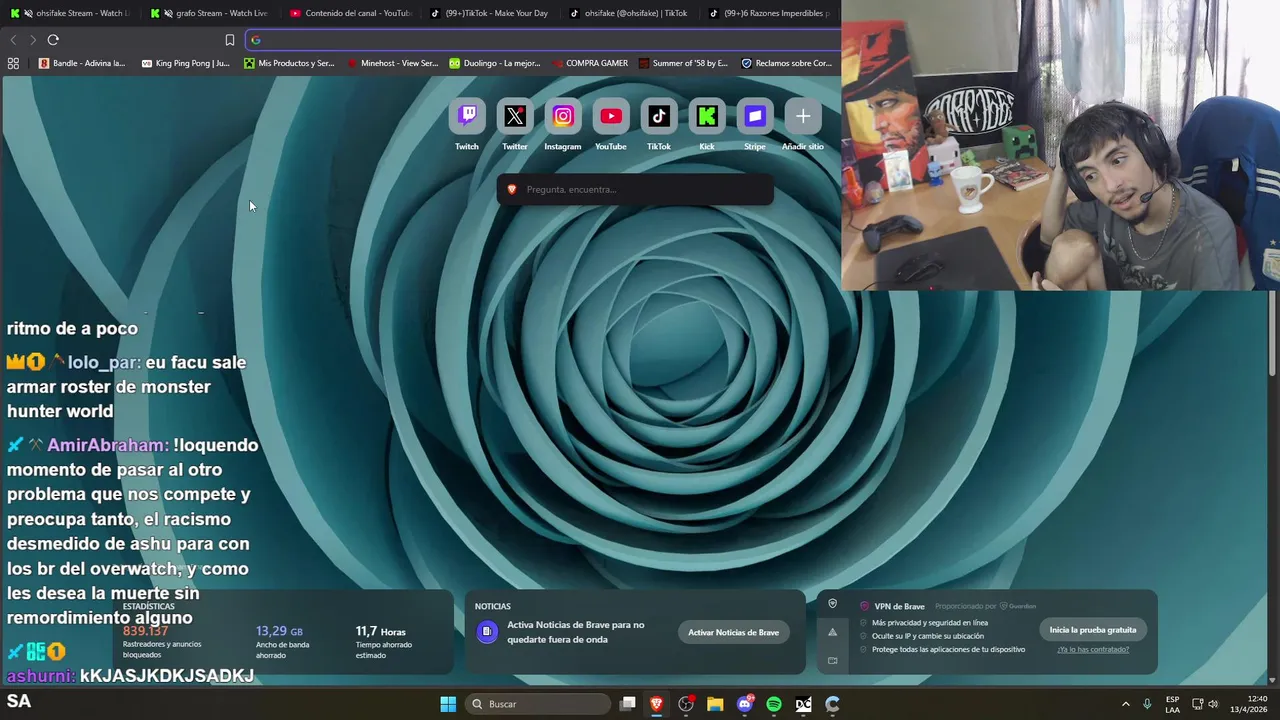Open King Ping Pong bookmark
This screenshot has height=720, width=1280.
[x=186, y=63]
